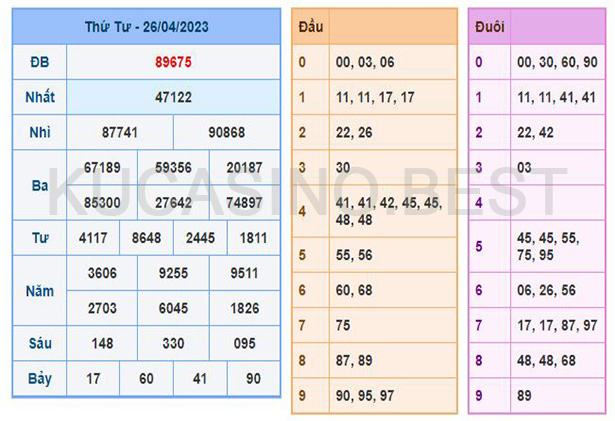Click the Đuôi values '48, 48, 68'

click(x=546, y=361)
